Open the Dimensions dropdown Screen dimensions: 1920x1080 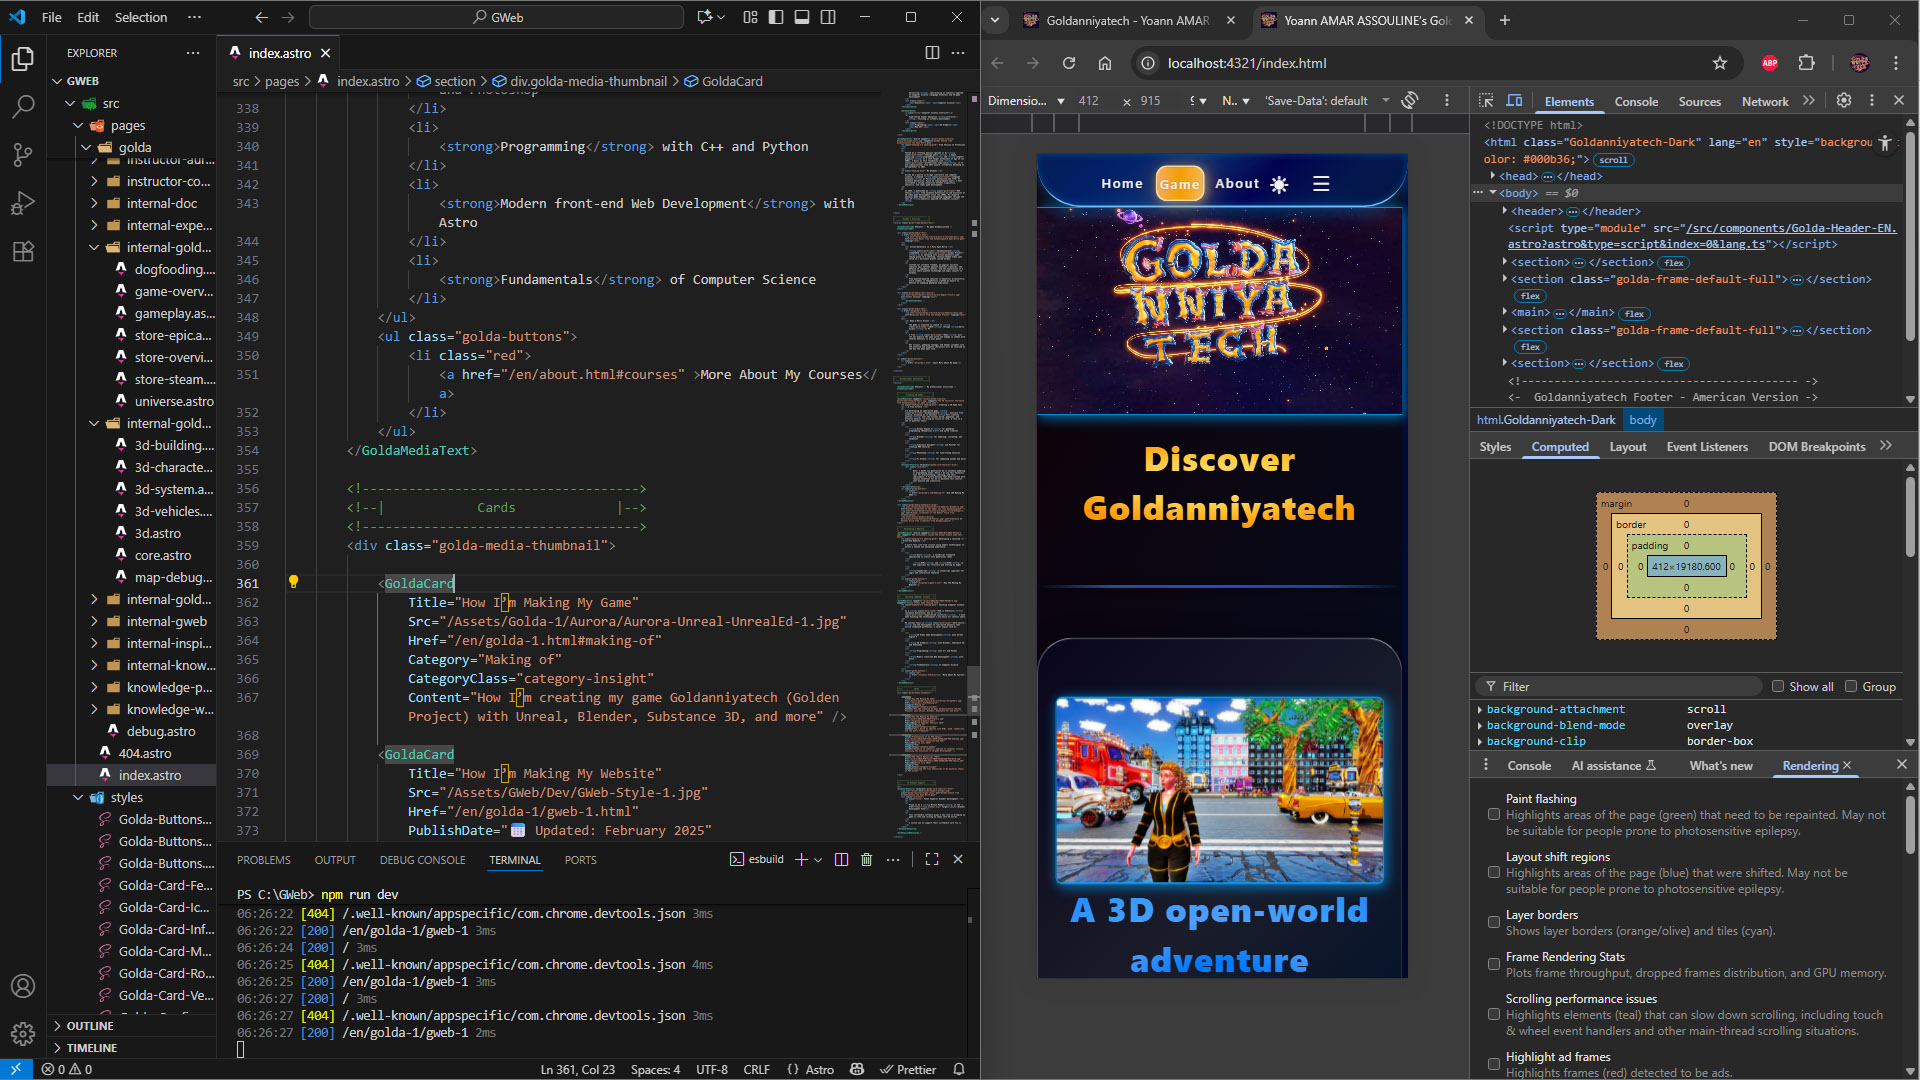tap(1026, 101)
